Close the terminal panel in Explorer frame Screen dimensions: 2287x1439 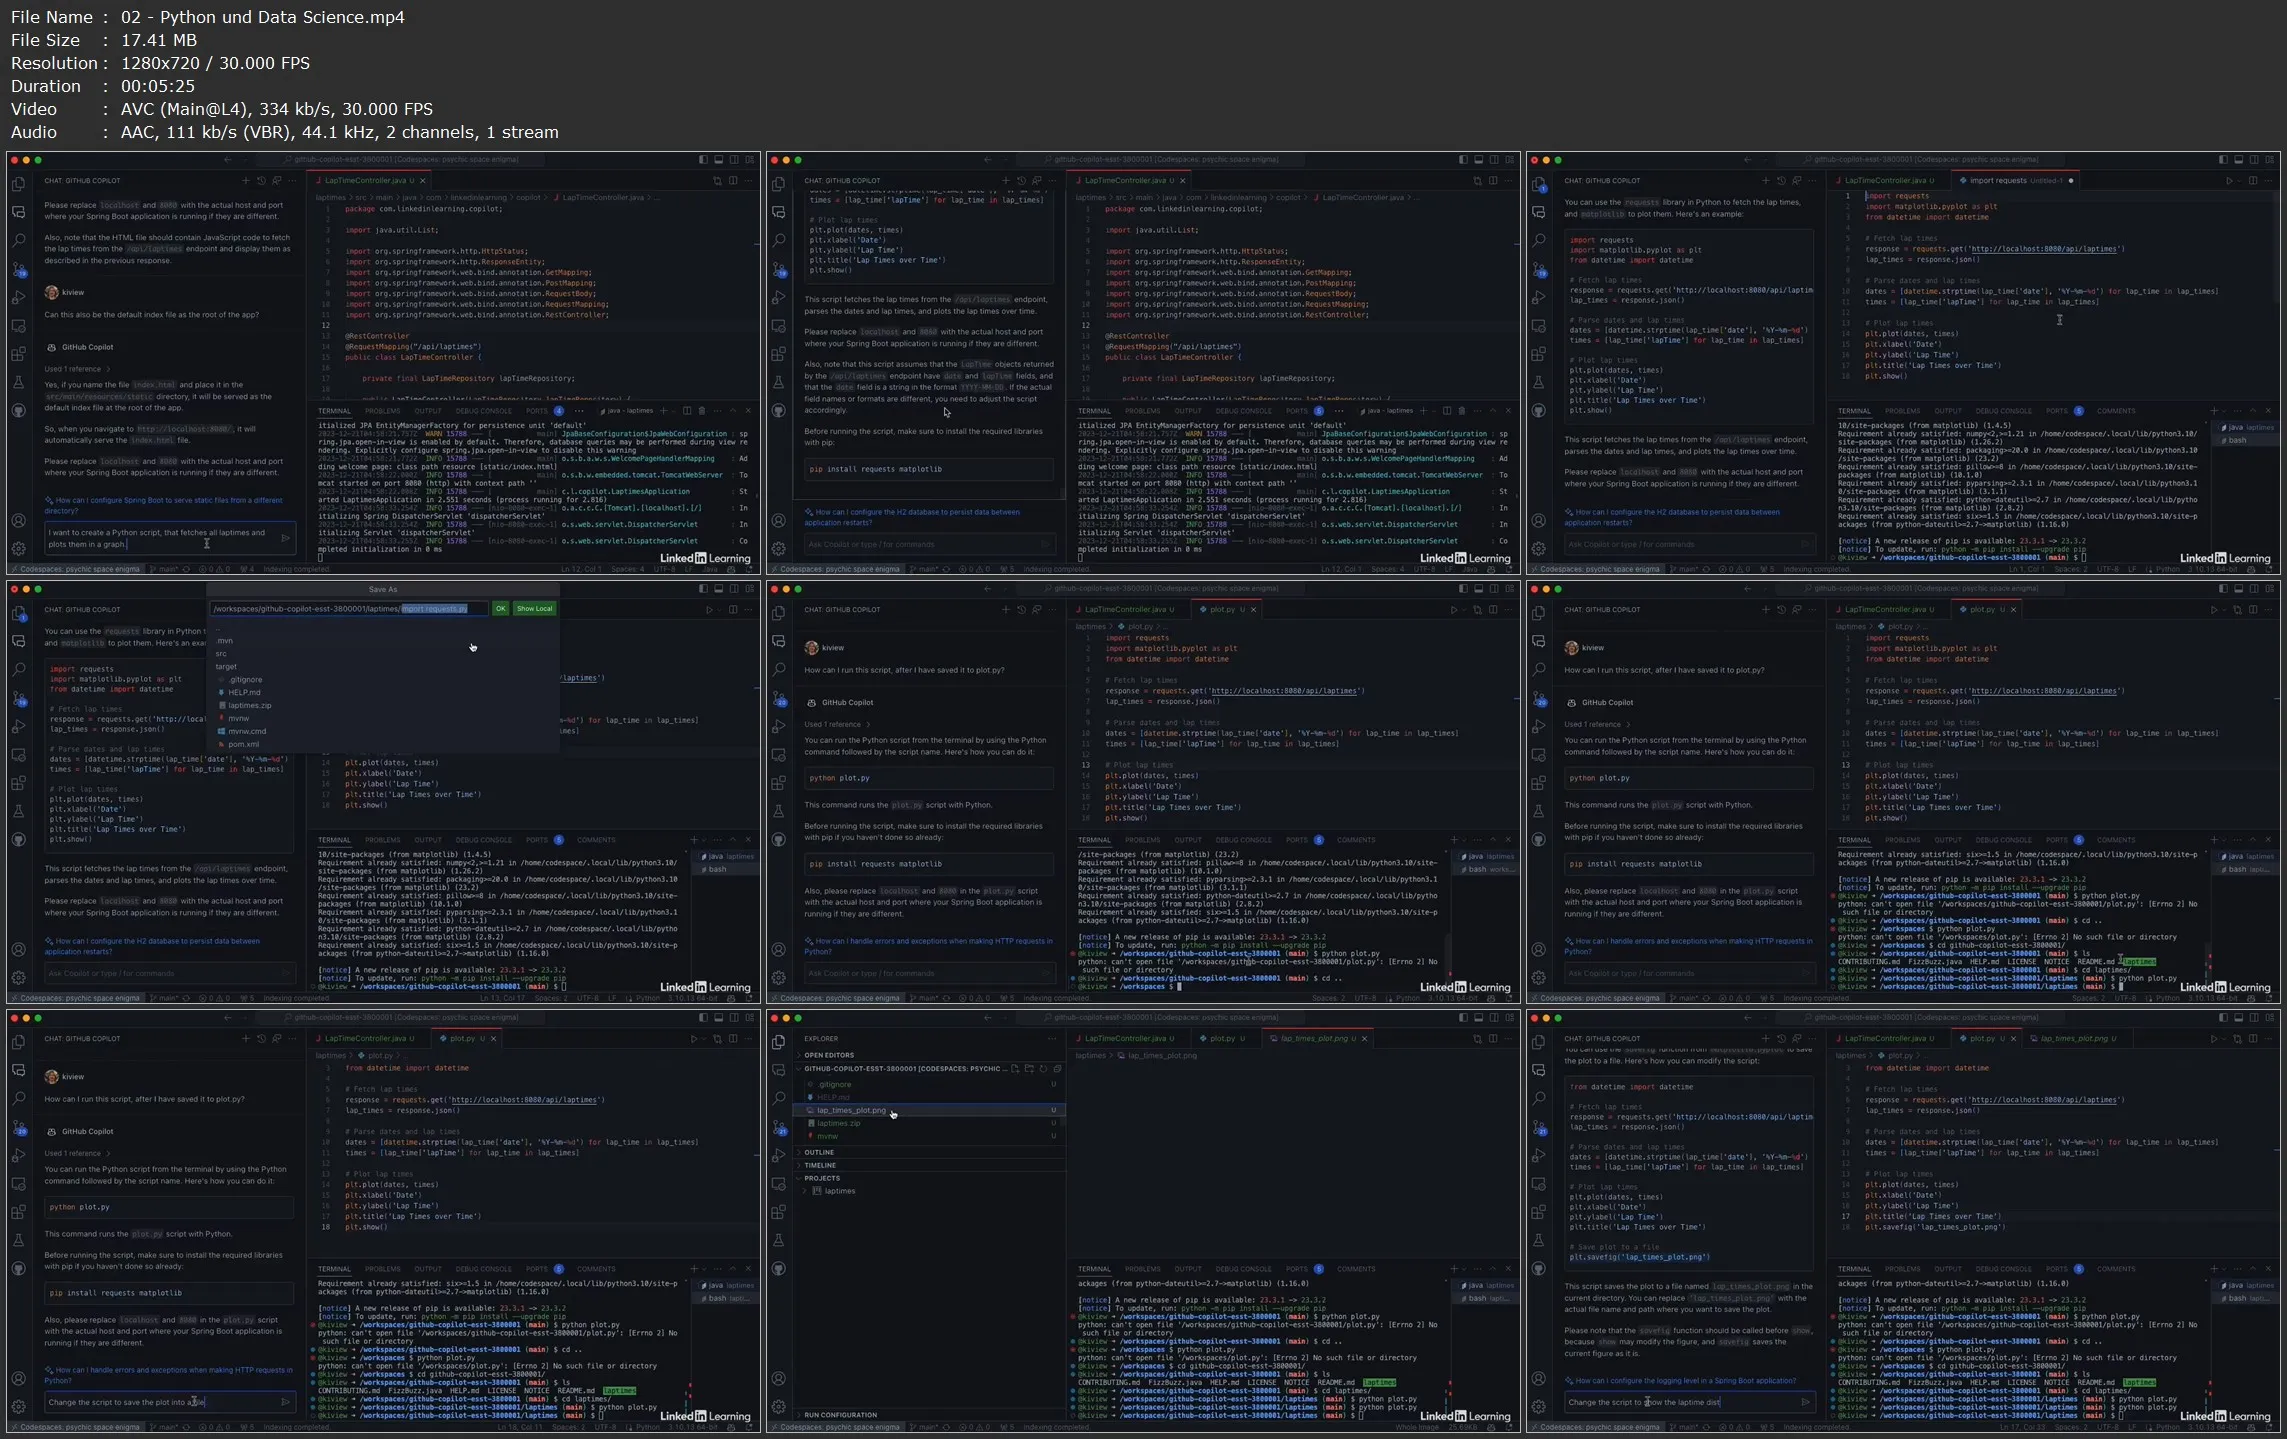click(1508, 1269)
